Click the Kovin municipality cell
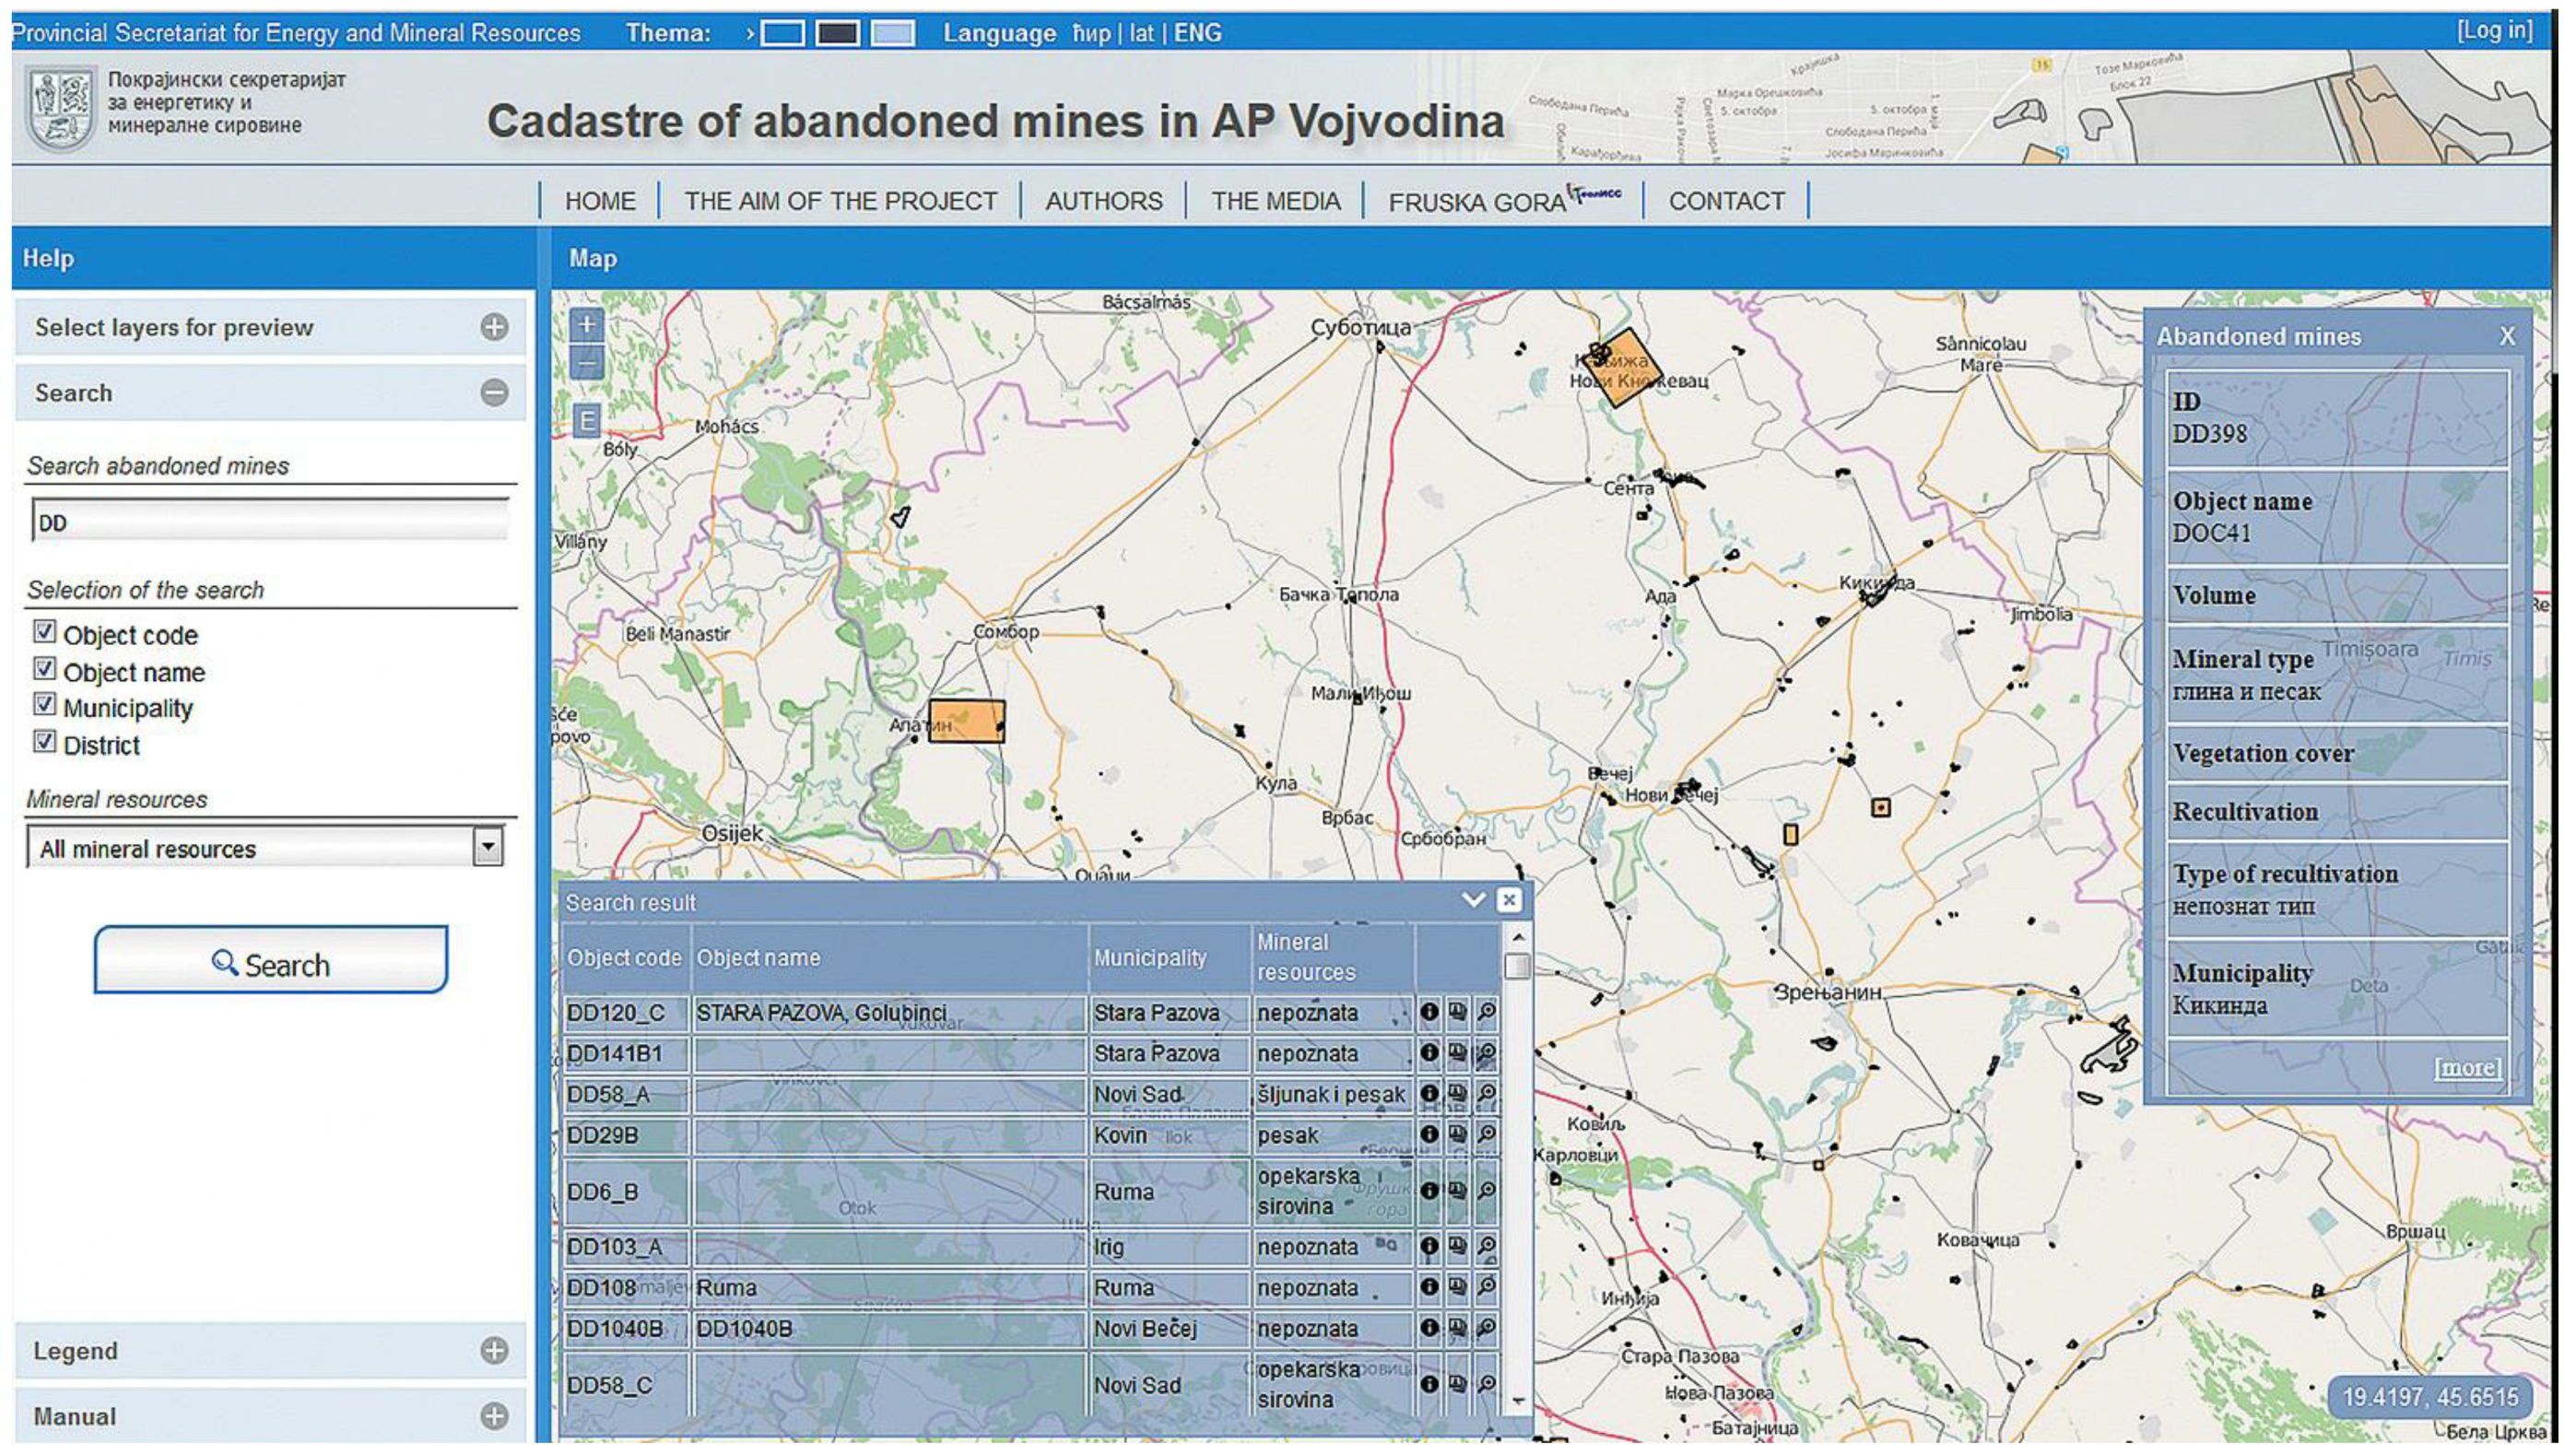2564x1456 pixels. (x=1170, y=1135)
